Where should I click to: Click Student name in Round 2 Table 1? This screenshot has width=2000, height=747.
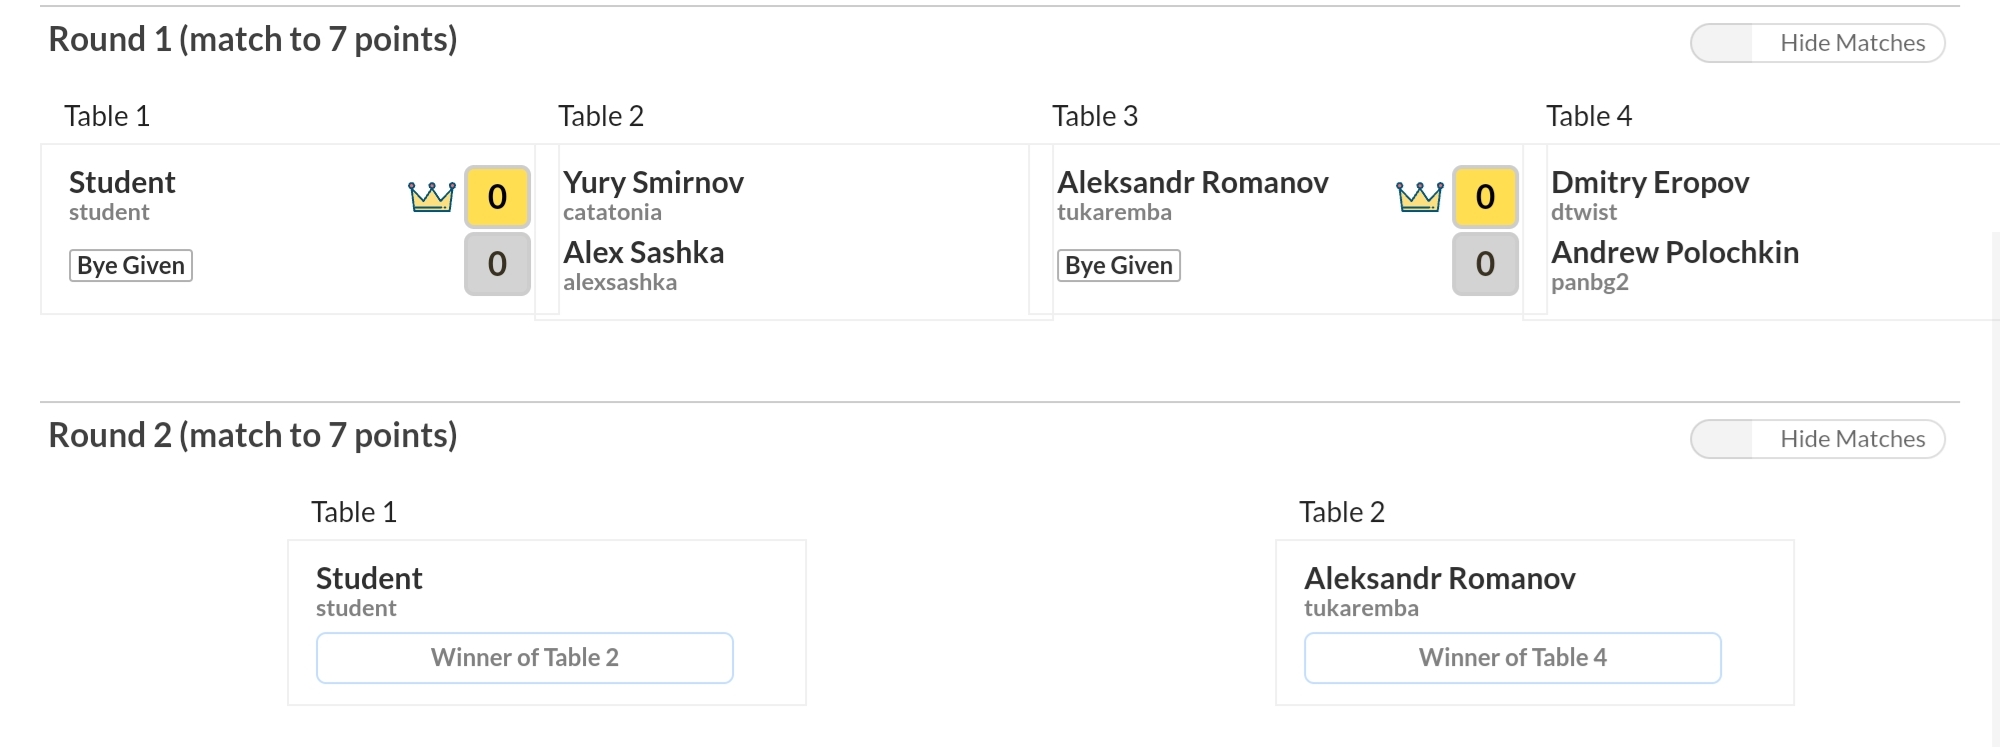click(x=369, y=579)
